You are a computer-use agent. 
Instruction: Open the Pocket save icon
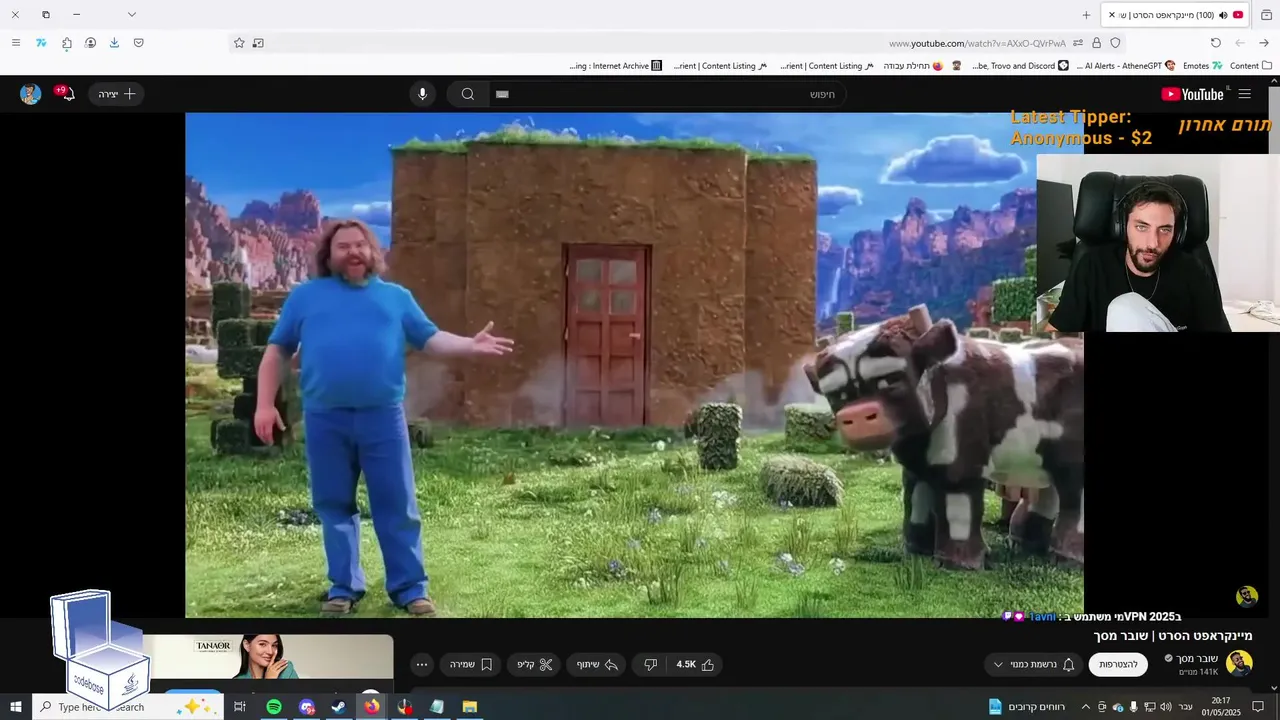coord(138,43)
